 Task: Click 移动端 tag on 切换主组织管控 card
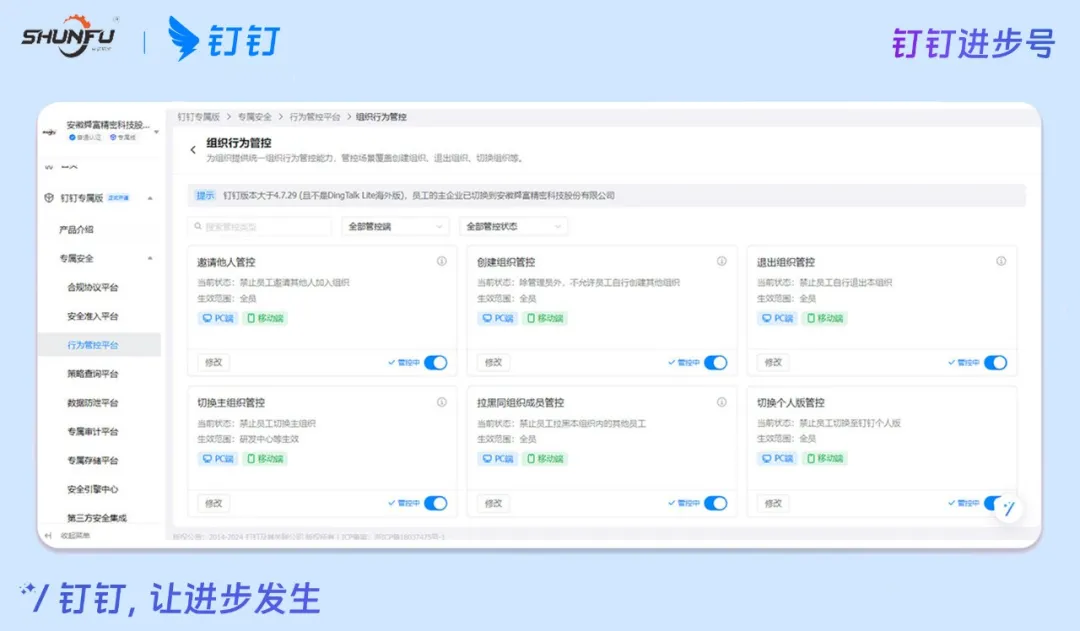[x=265, y=459]
